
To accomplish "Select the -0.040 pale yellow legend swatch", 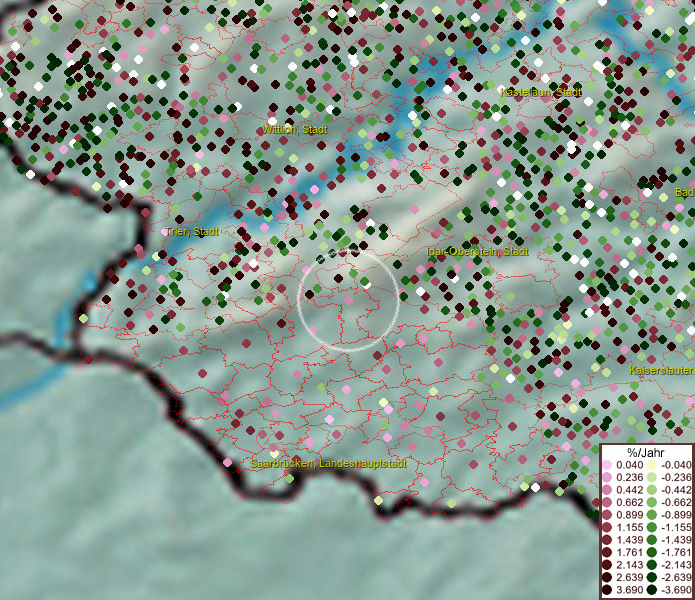I will click(x=653, y=466).
